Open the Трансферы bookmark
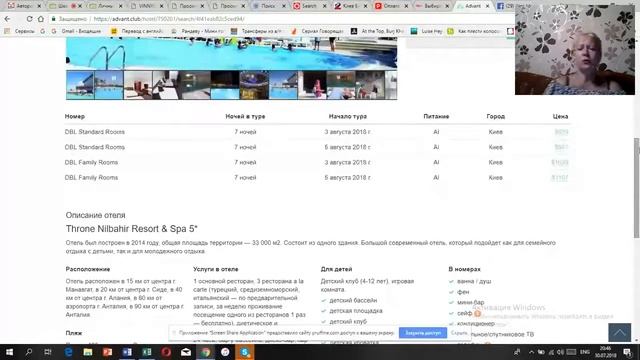The height and width of the screenshot is (360, 640). pos(256,31)
